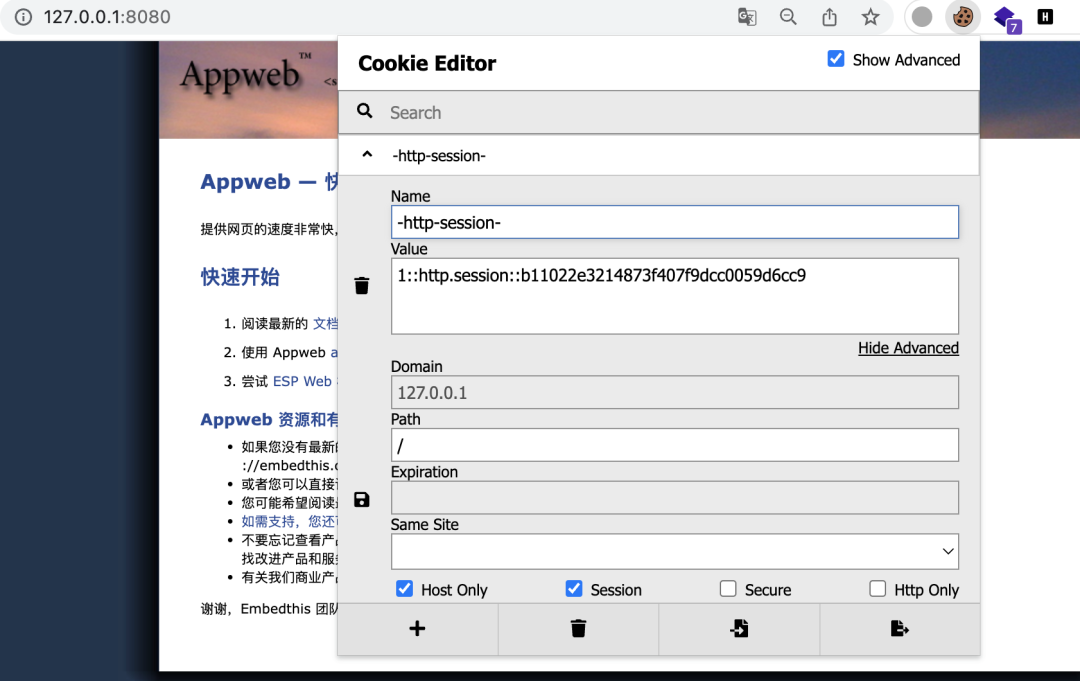Click delete all cookies trash in bottom bar
Image resolution: width=1080 pixels, height=681 pixels.
point(578,629)
